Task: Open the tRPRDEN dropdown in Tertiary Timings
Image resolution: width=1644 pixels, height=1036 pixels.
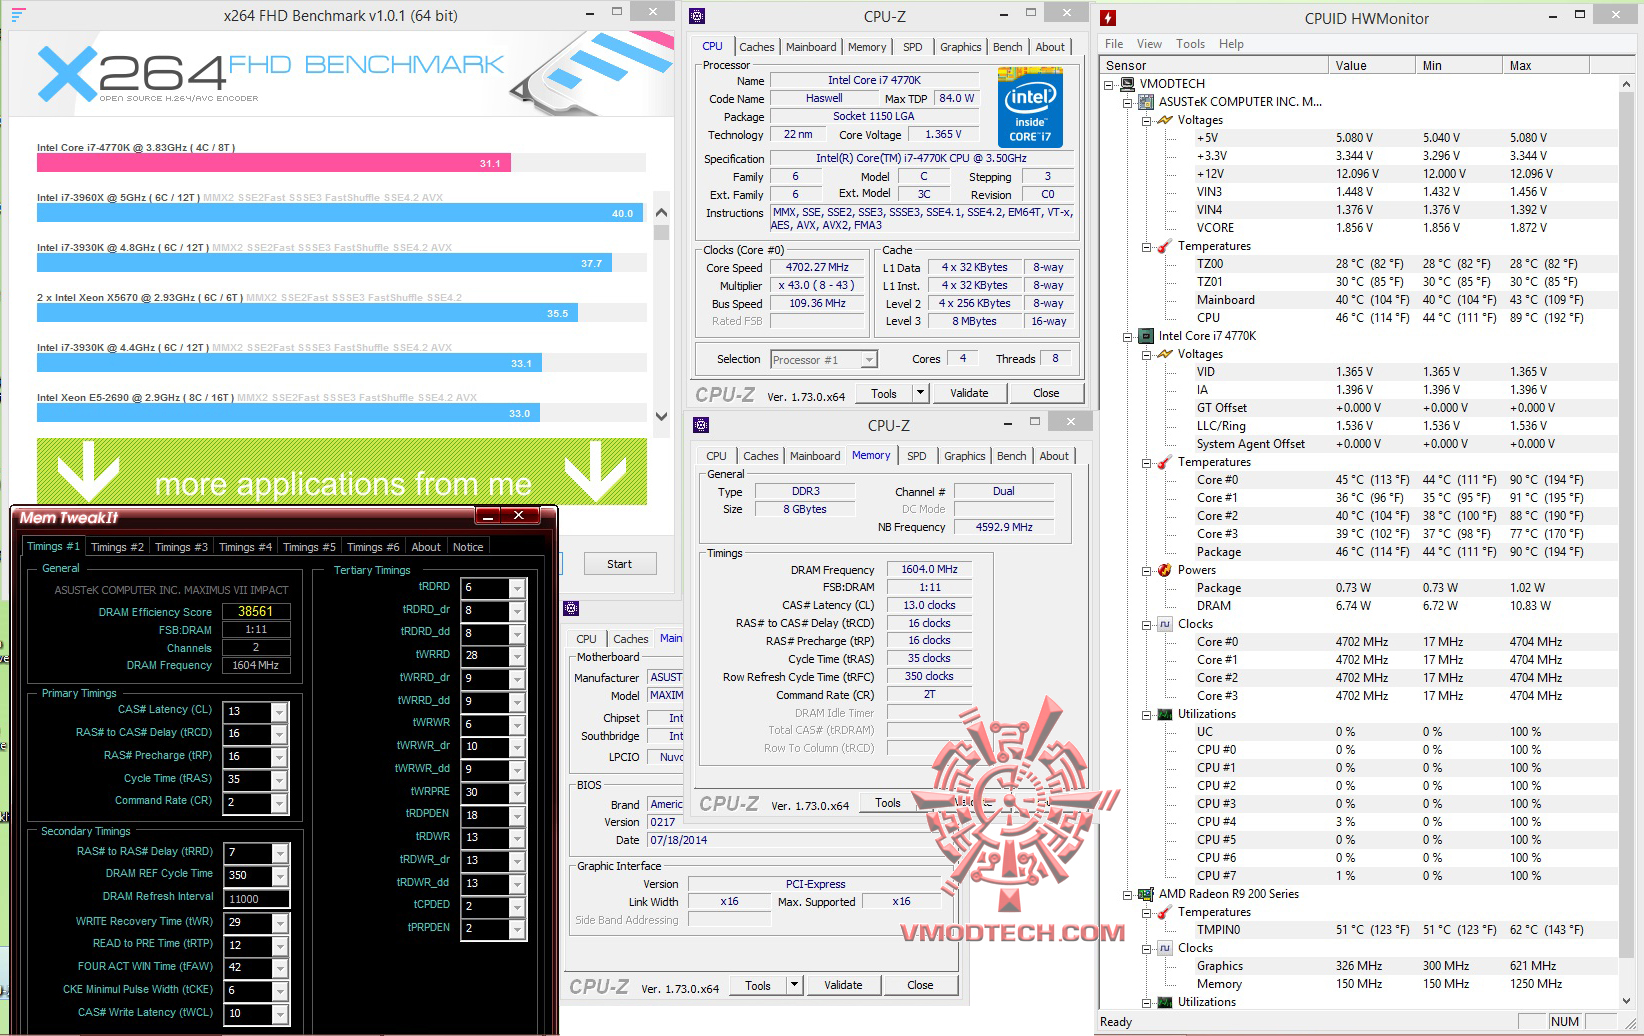Action: click(517, 929)
